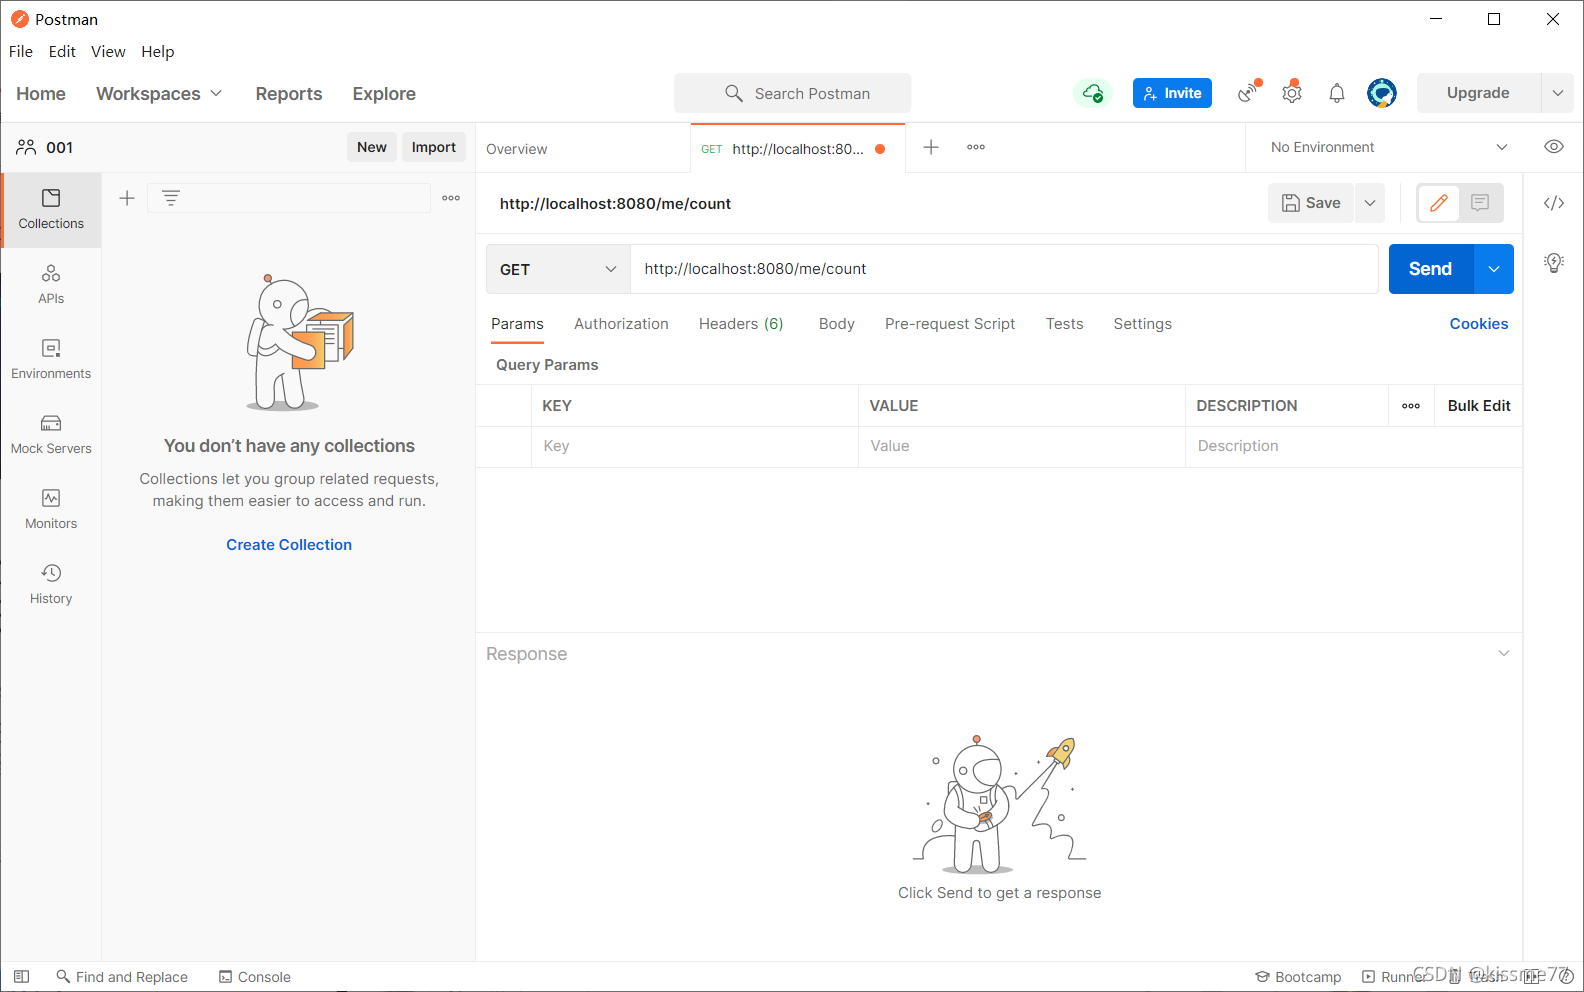Open the HTTP method GET dropdown
The image size is (1584, 992).
558,269
